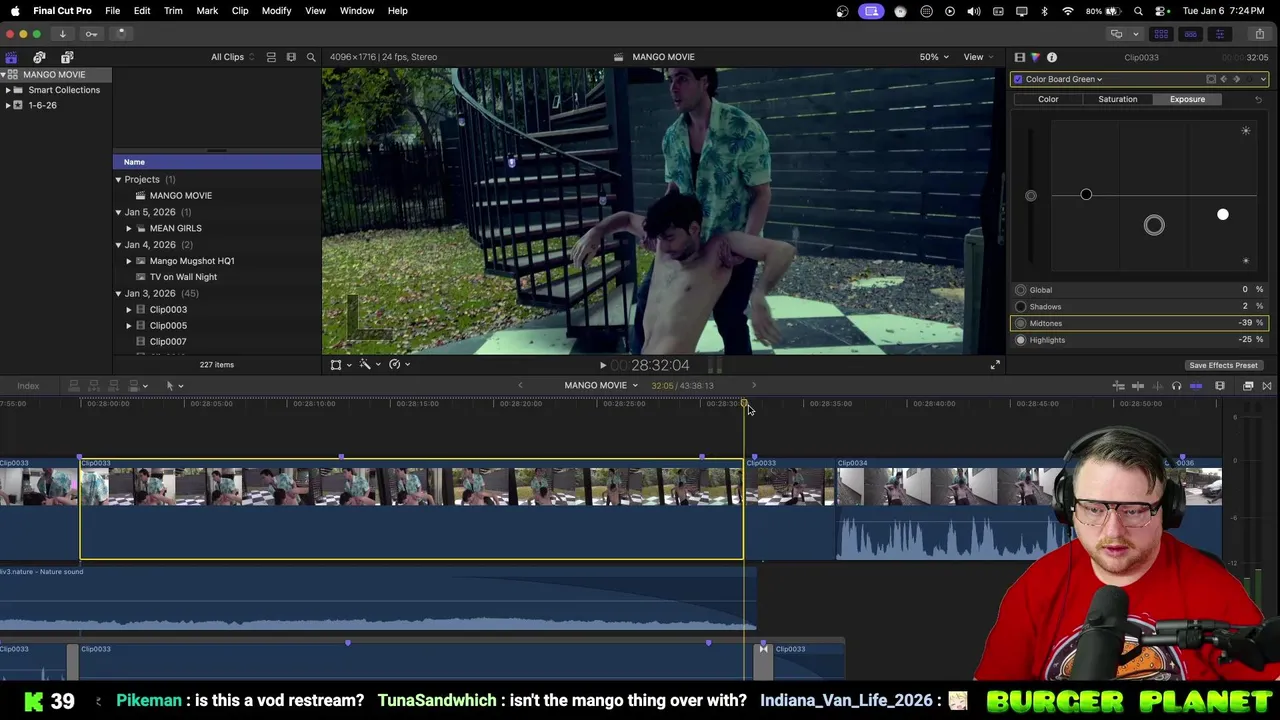Reset Exposure with the curved arrow icon
The width and height of the screenshot is (1280, 720).
coord(1258,99)
